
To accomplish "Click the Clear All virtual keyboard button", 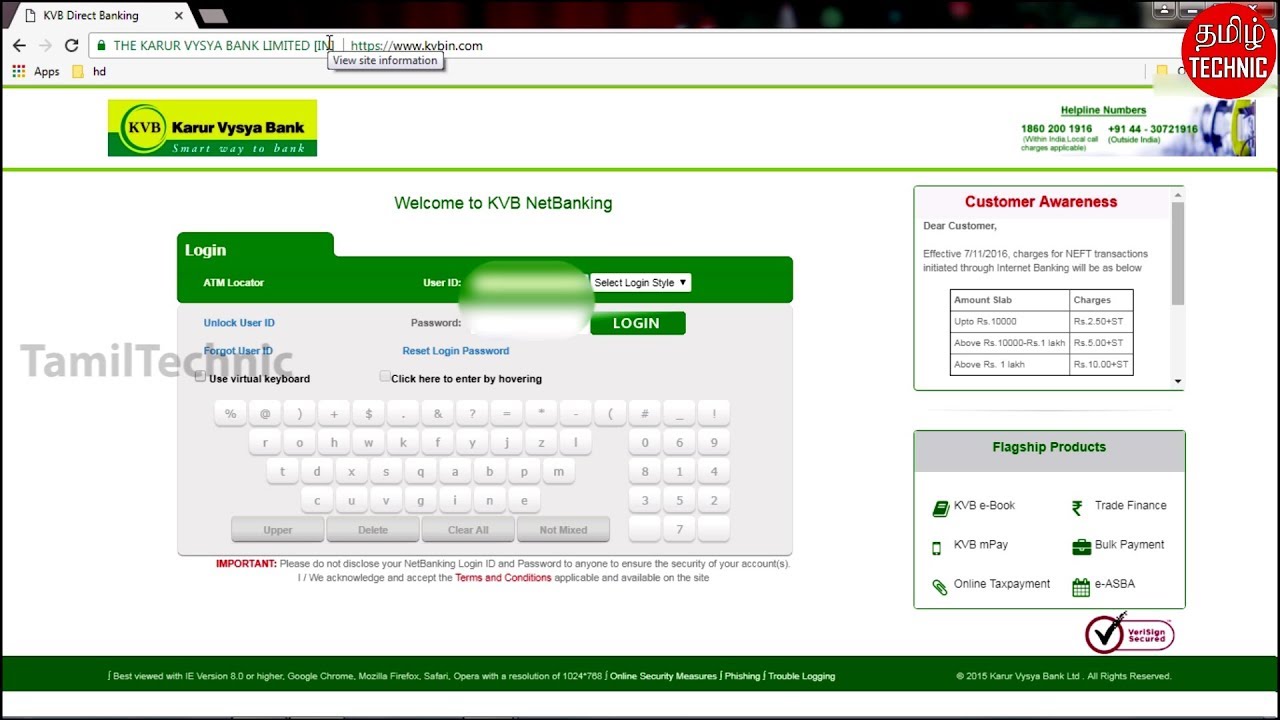I will (x=468, y=530).
